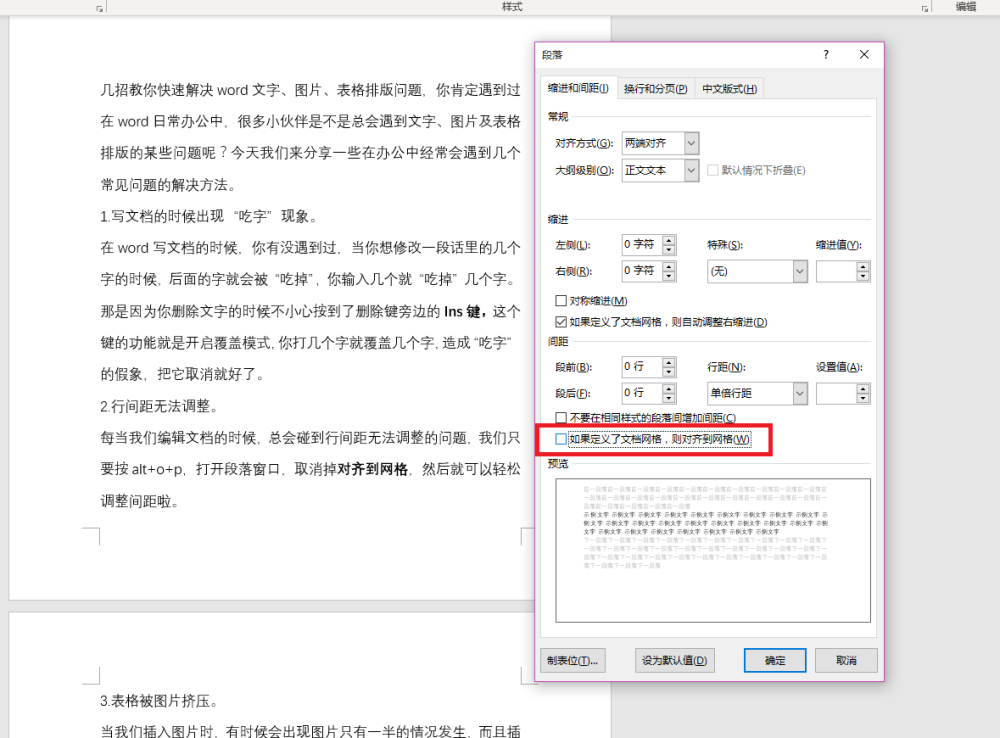The width and height of the screenshot is (1000, 738).
Task: Check the 默认情况下折叠 checkbox
Action: point(713,170)
